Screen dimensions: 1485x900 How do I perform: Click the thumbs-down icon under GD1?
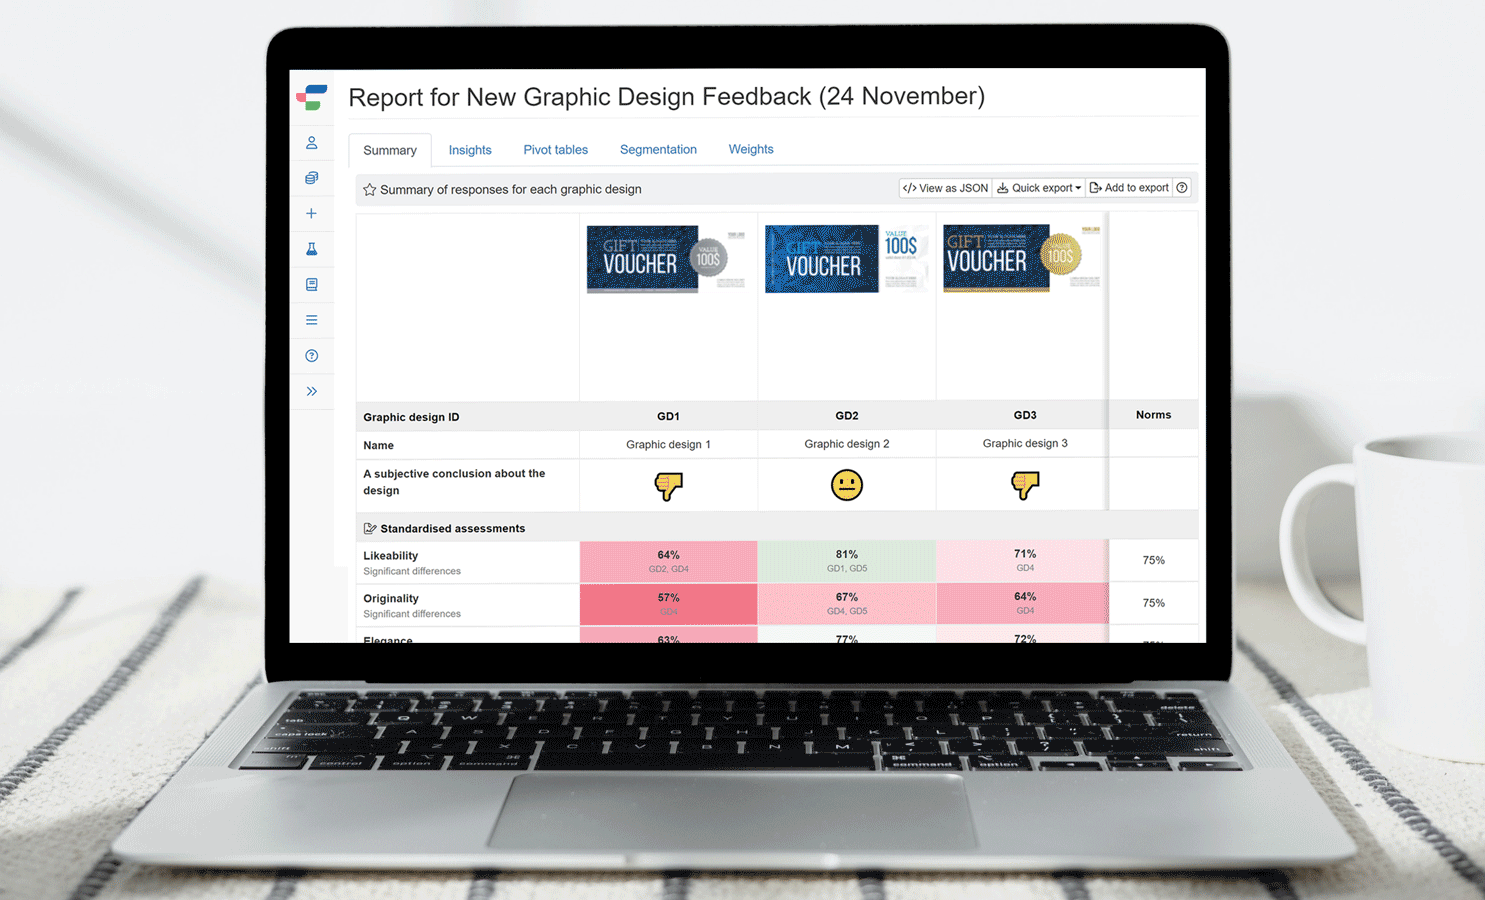click(x=668, y=486)
